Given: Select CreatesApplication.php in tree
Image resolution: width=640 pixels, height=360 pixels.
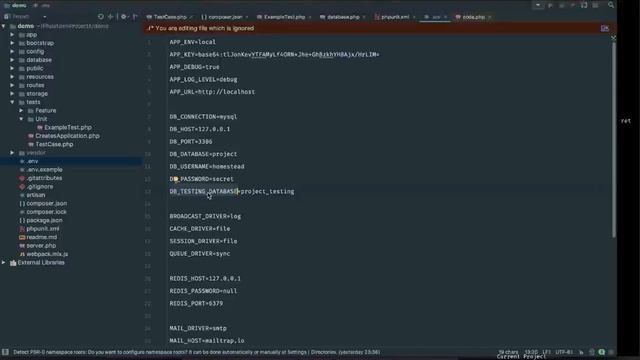Looking at the screenshot, I should (67, 136).
